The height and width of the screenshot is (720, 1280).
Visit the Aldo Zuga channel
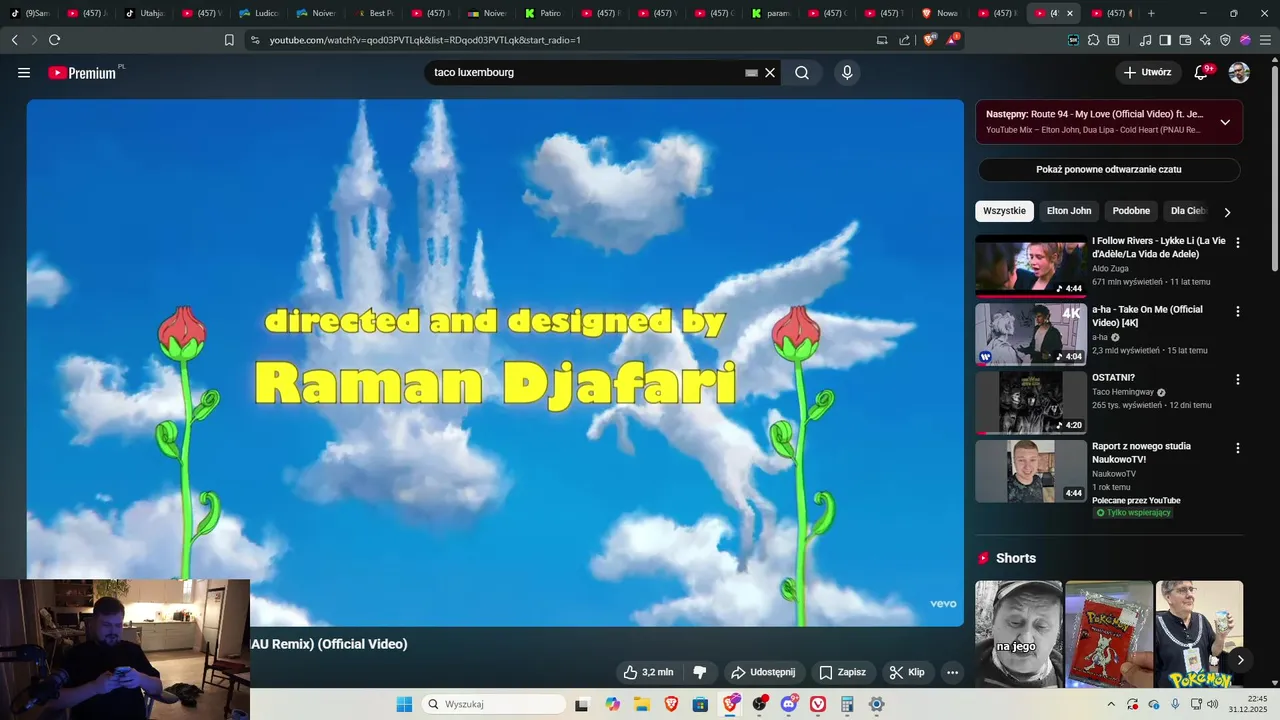[x=1110, y=268]
